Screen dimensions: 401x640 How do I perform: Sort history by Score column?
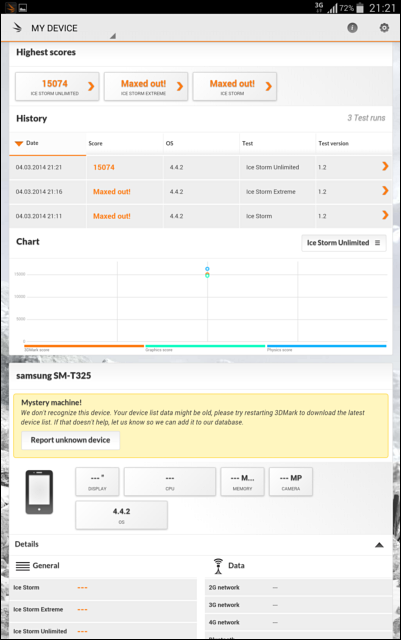click(x=125, y=143)
